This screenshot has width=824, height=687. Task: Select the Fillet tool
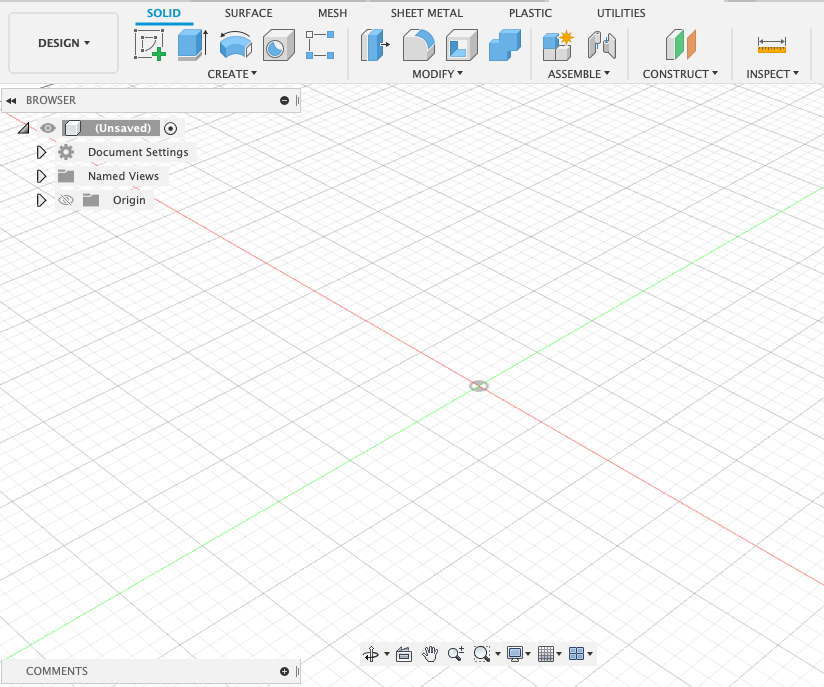click(419, 45)
